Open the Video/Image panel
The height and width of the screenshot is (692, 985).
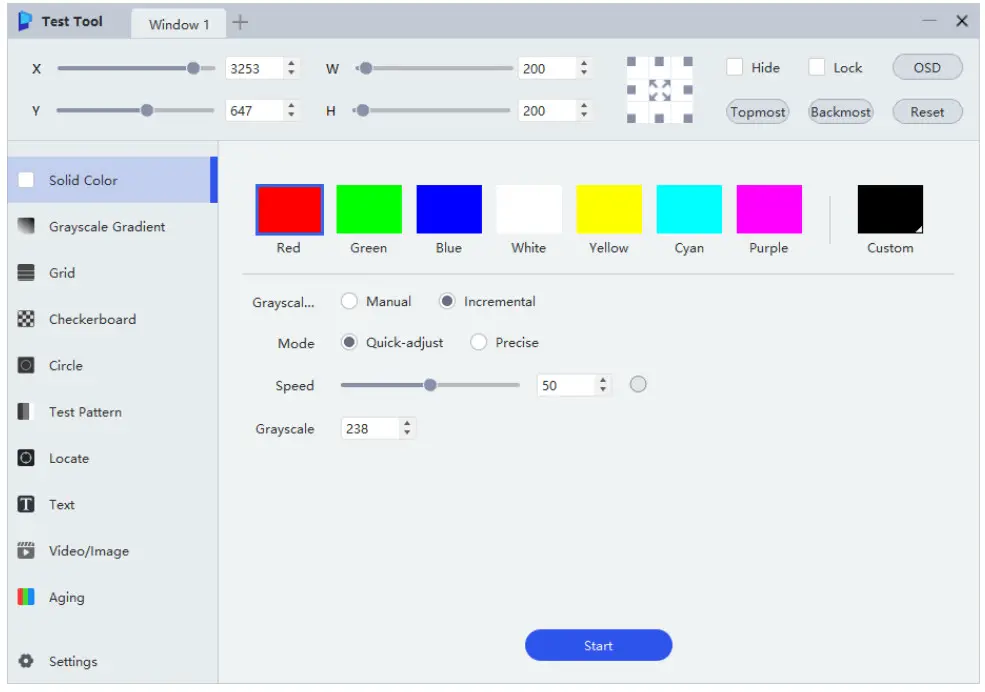(x=89, y=550)
